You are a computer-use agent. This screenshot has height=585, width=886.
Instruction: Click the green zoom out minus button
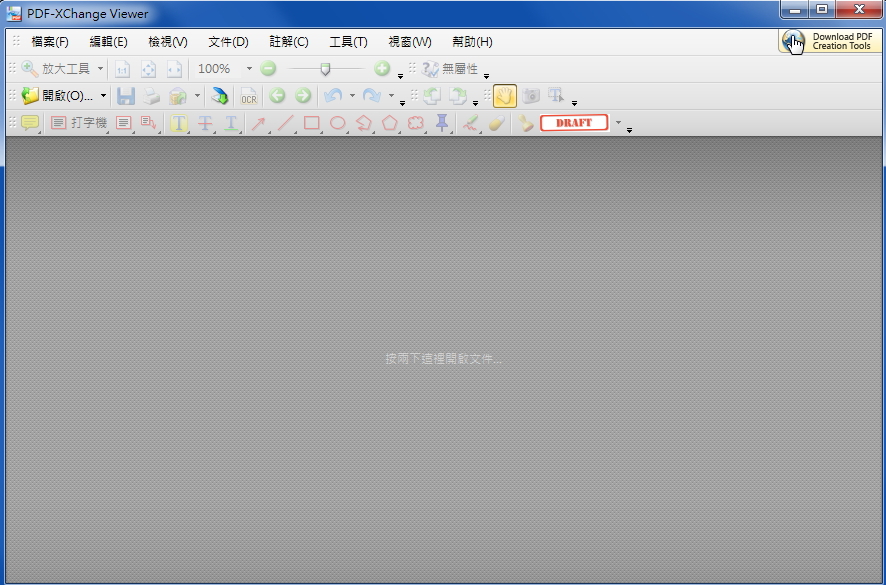(268, 69)
